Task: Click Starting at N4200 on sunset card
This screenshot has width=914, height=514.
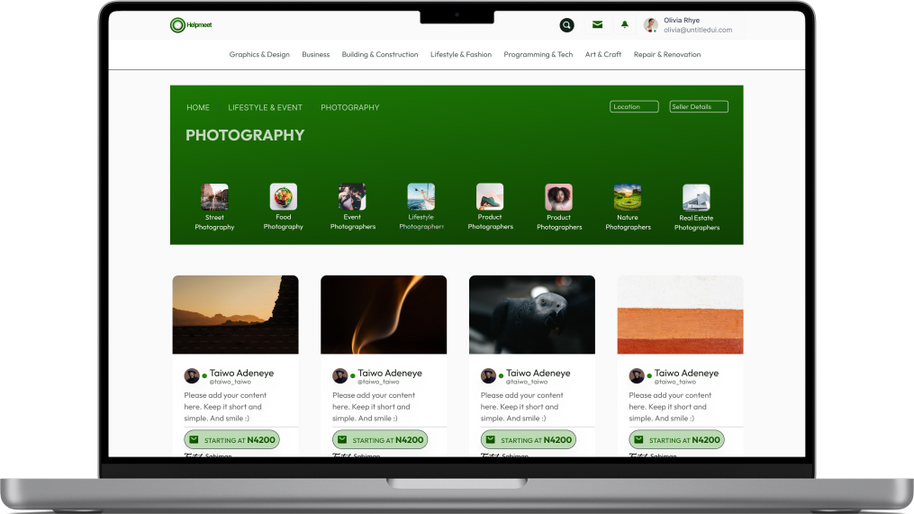Action: point(232,440)
